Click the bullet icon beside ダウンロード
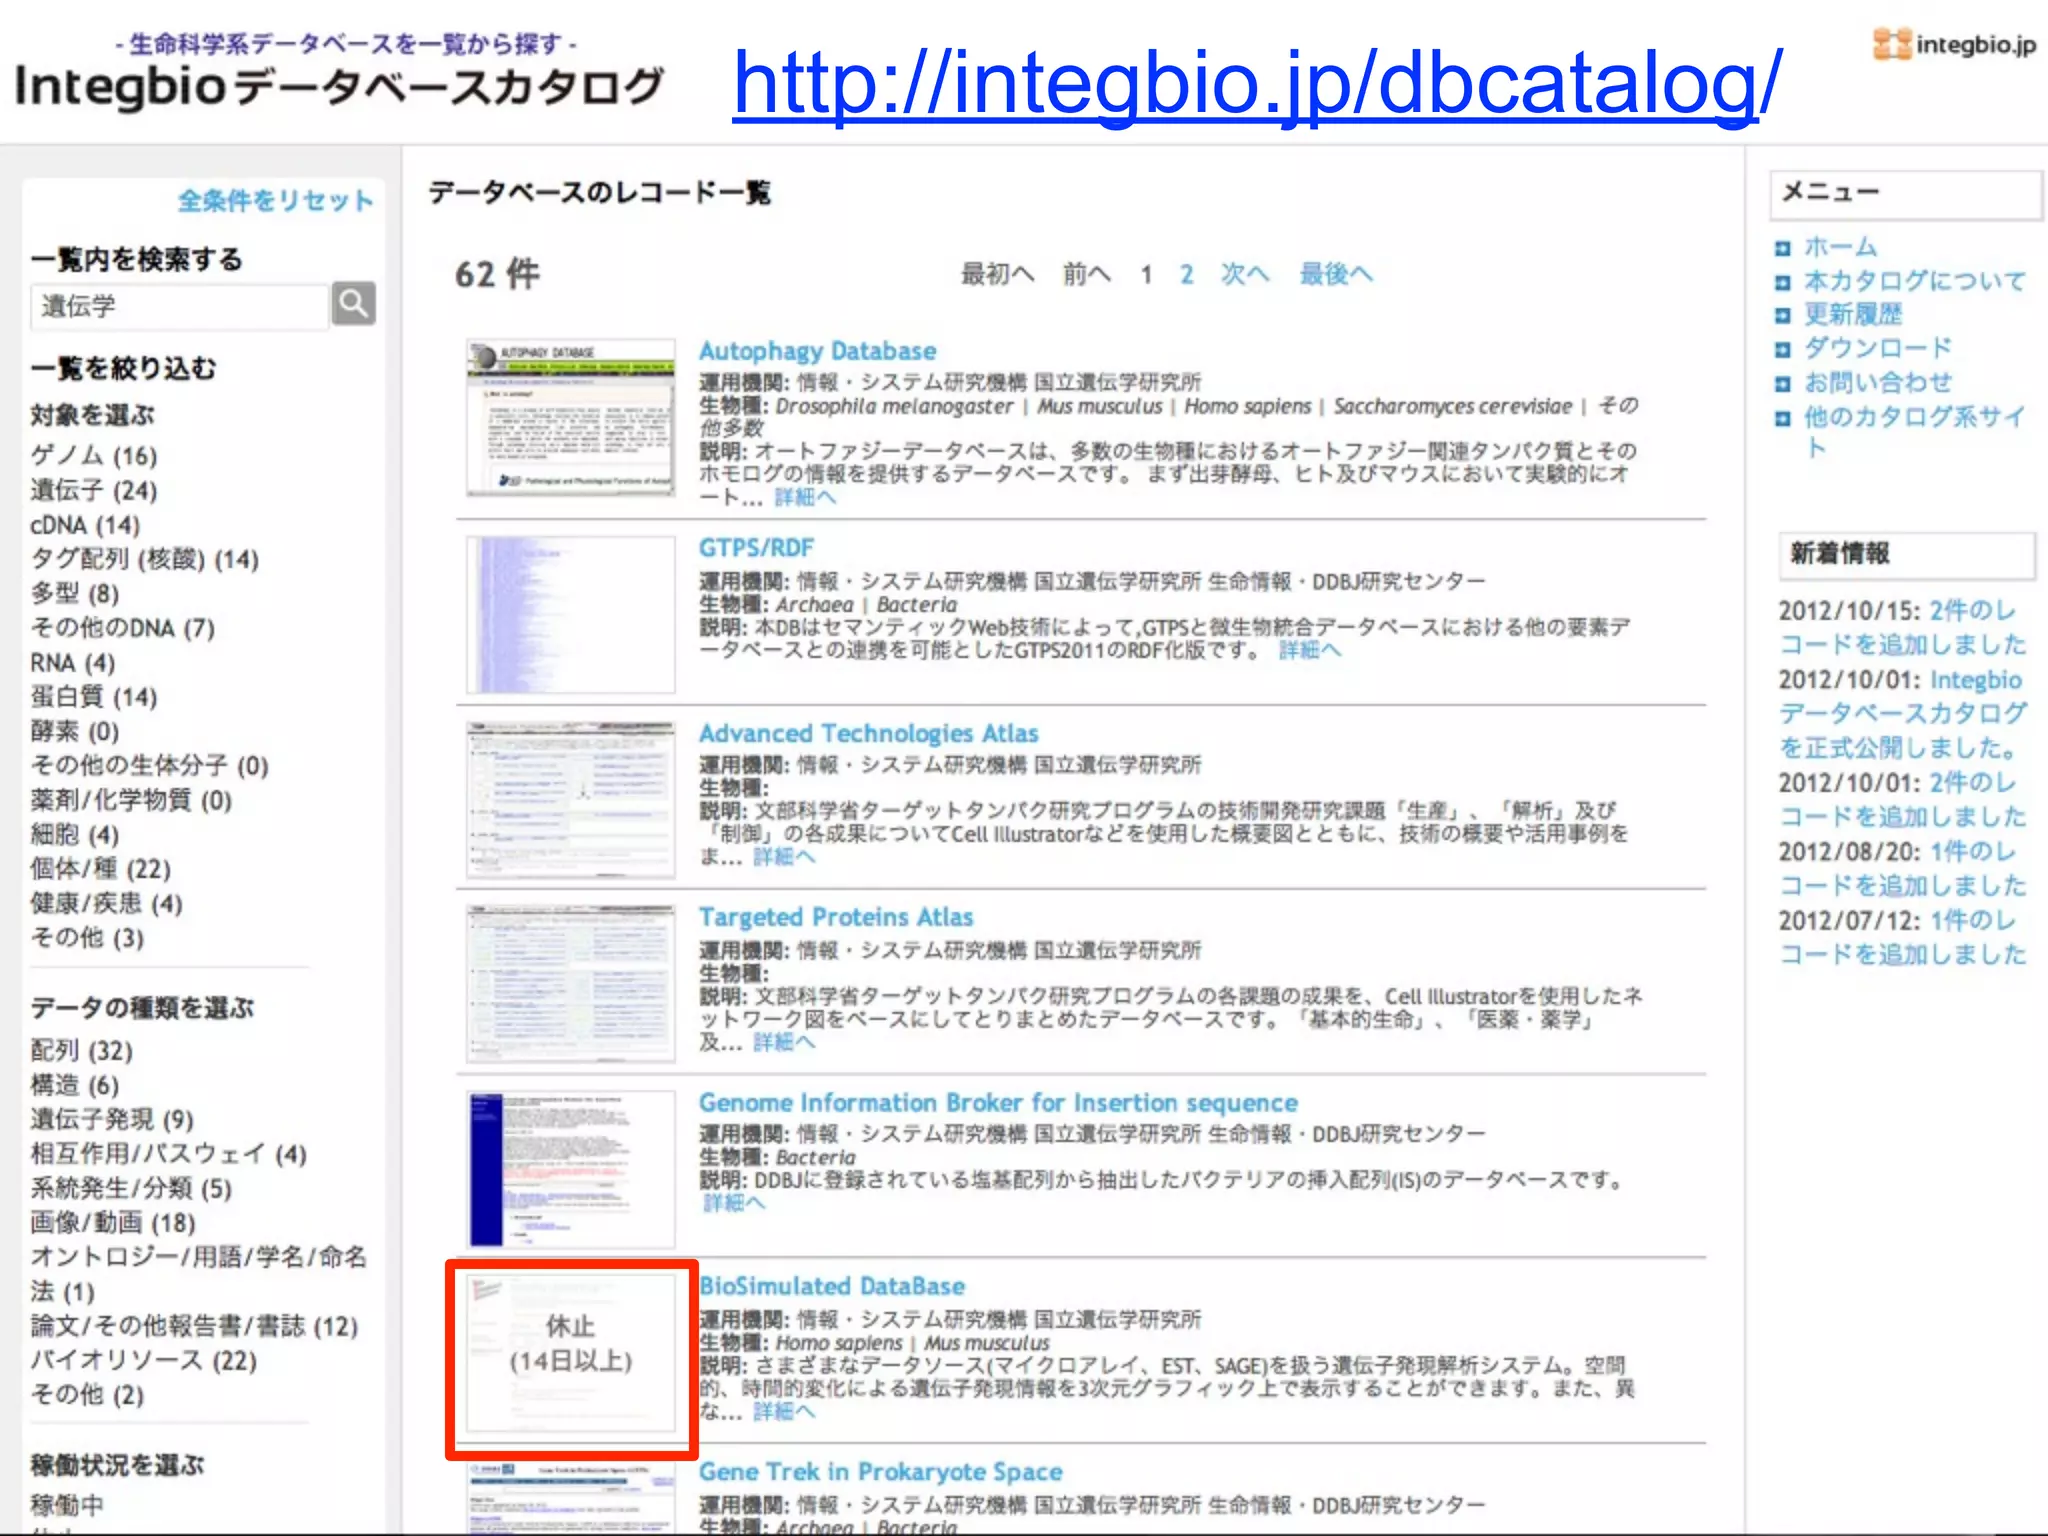This screenshot has height=1536, width=2048. tap(1782, 350)
